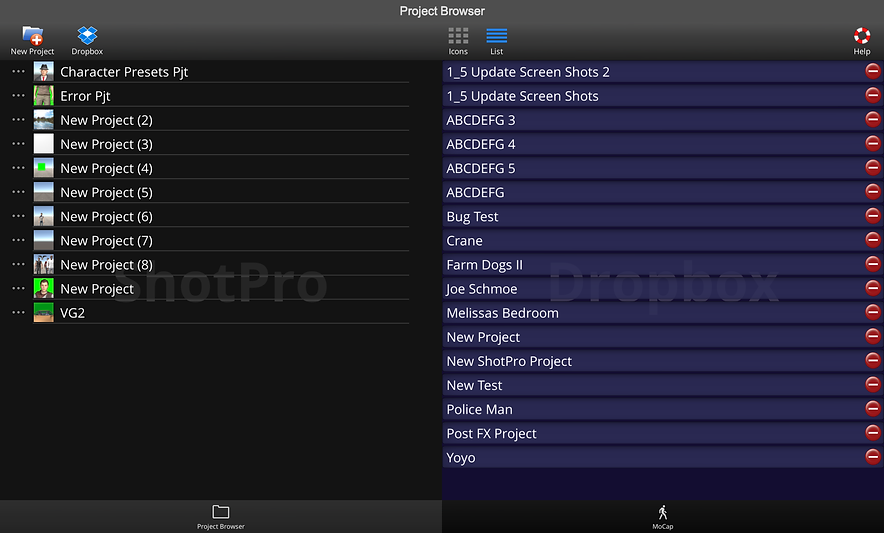Remove ABCDEFG 4 using red minus icon
The image size is (884, 533).
pos(873,143)
